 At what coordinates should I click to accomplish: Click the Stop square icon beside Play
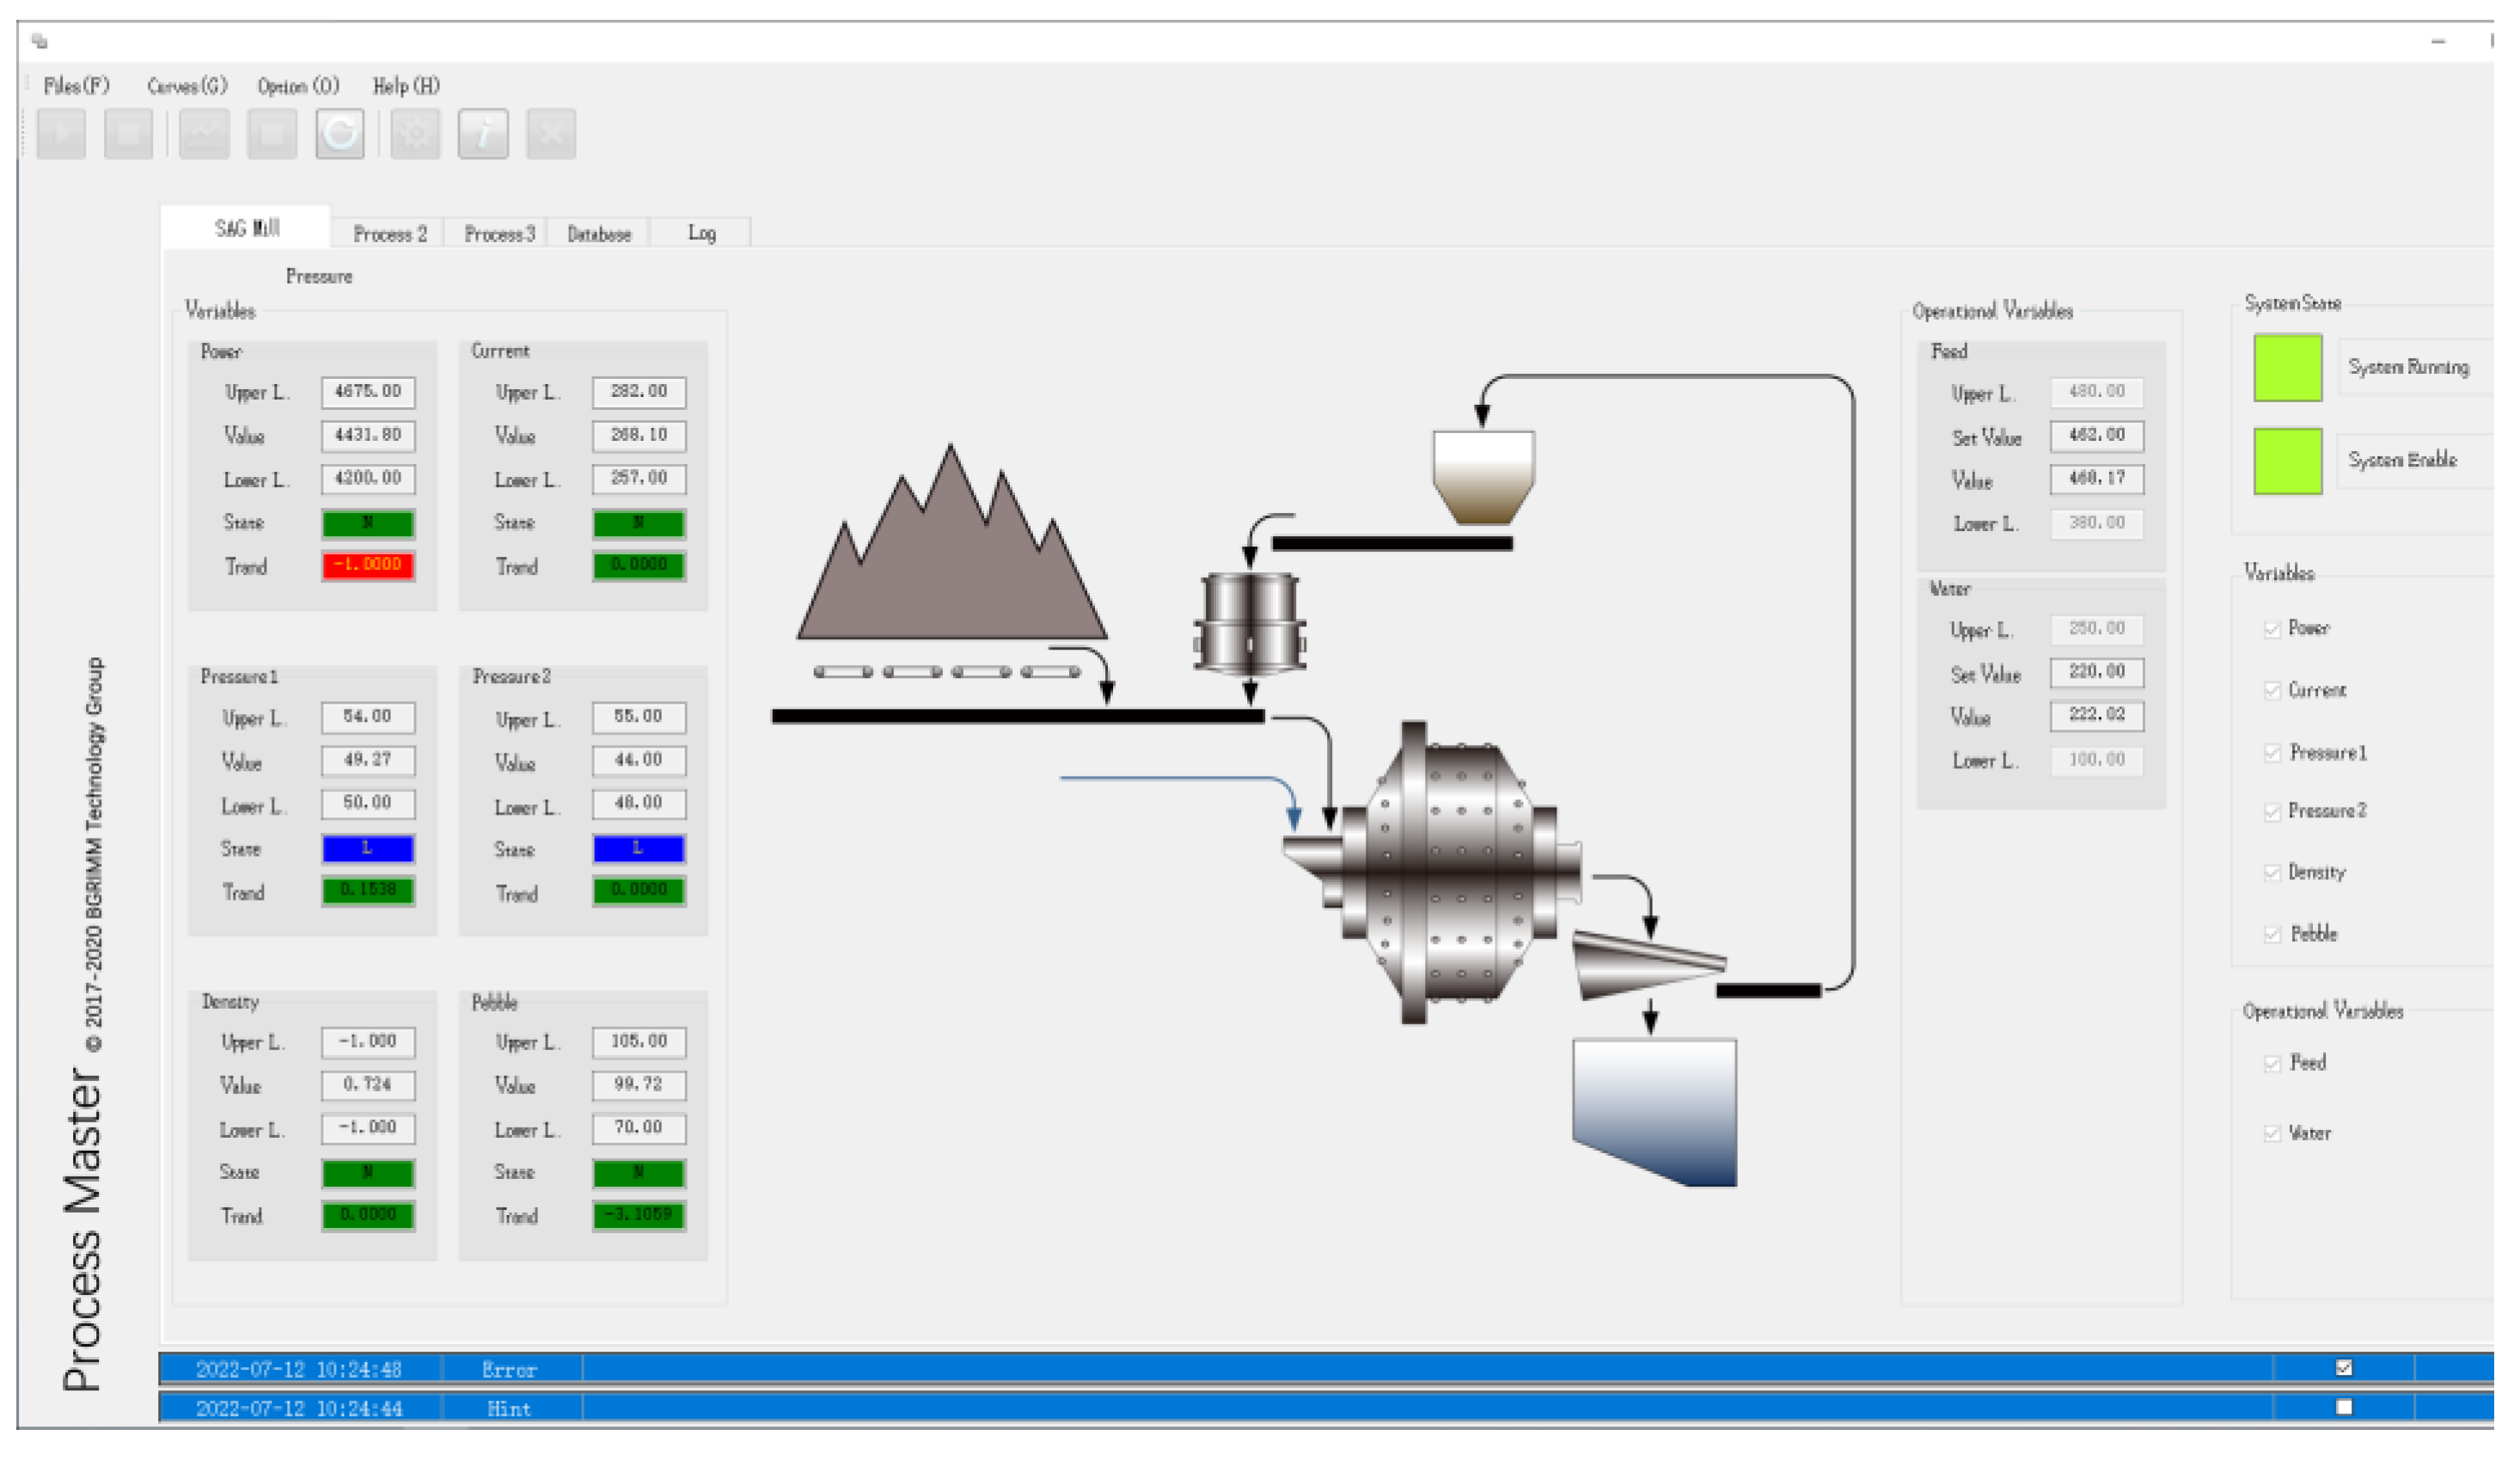[x=128, y=134]
